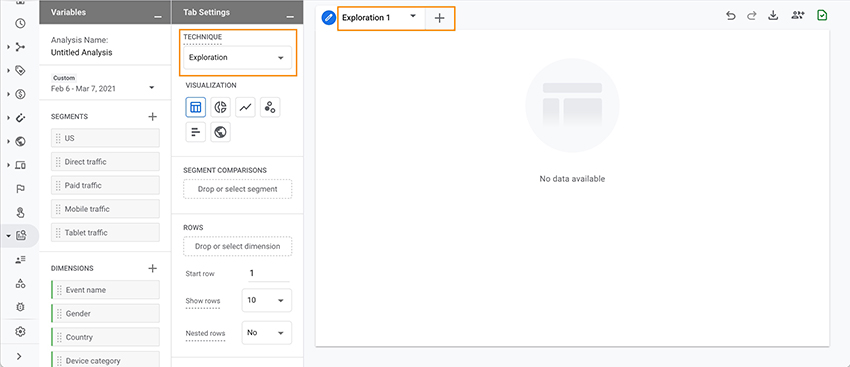Add a new segment with plus icon
The width and height of the screenshot is (850, 367).
pyautogui.click(x=152, y=117)
